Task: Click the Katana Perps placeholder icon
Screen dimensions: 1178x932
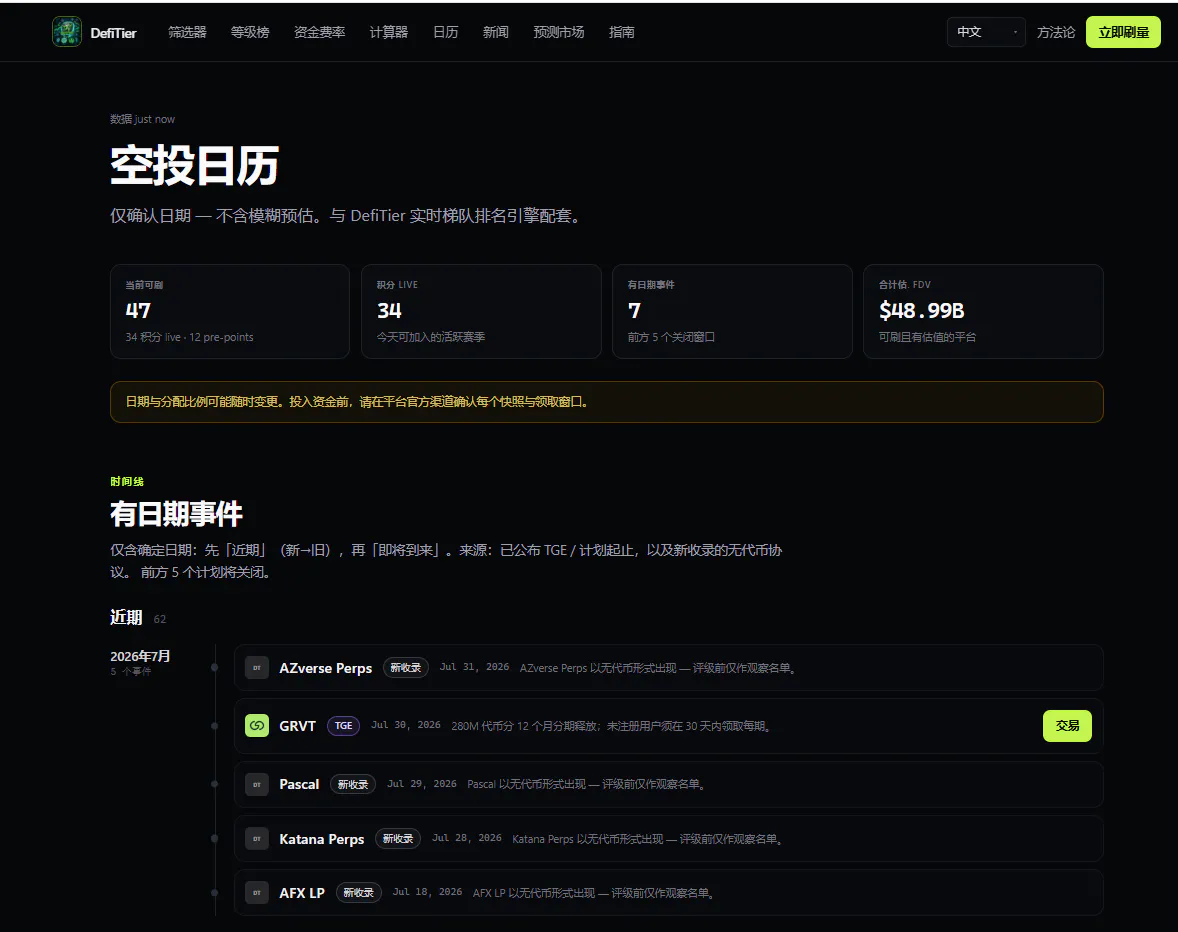Action: (257, 839)
